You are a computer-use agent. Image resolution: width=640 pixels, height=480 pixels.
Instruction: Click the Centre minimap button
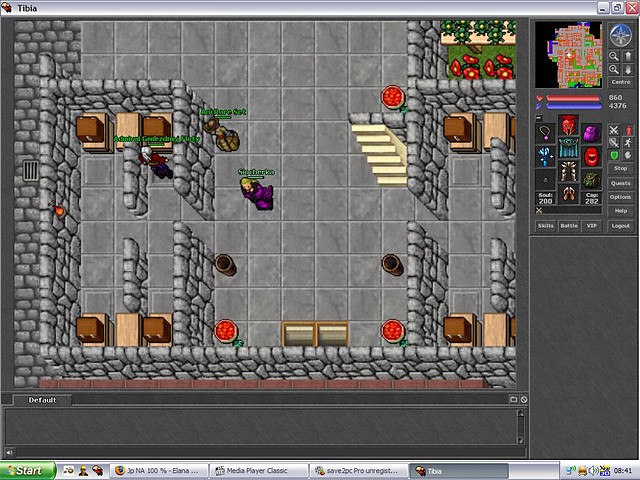[620, 82]
